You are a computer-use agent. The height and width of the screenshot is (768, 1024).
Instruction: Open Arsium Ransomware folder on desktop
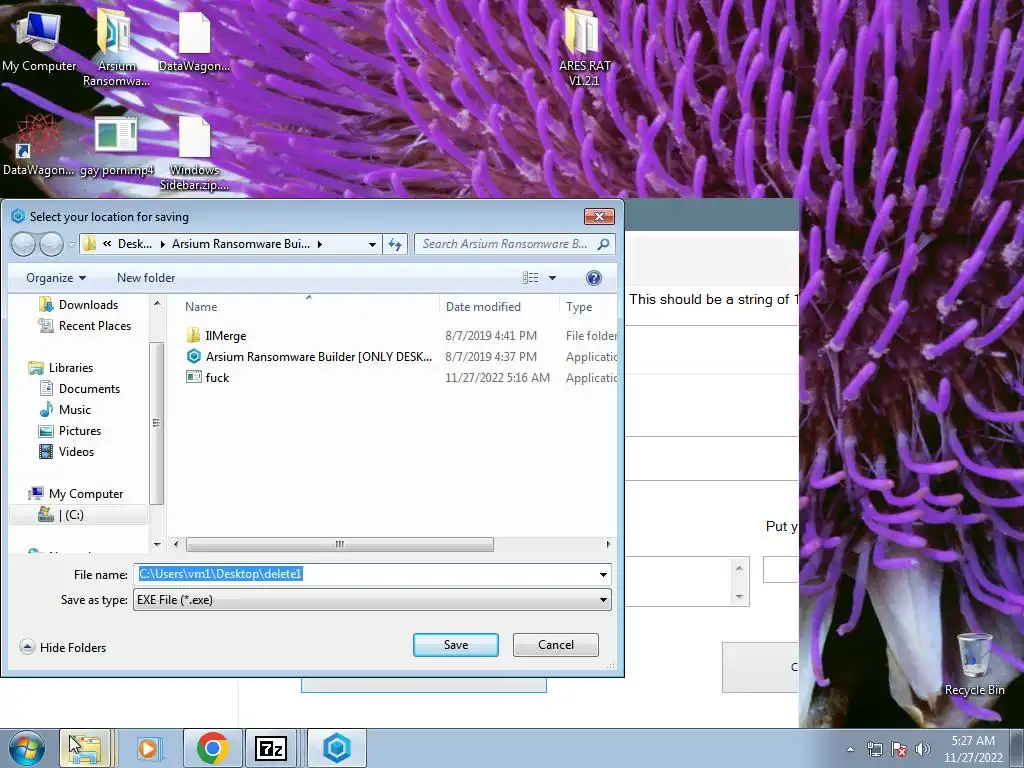(116, 47)
